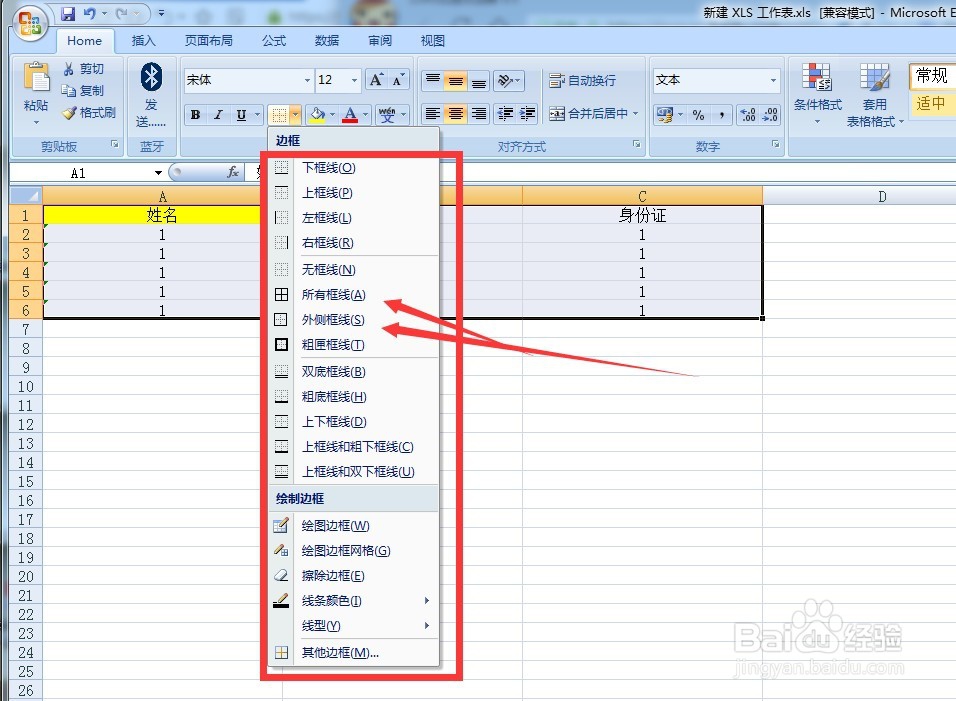Click the Office button logo

(30, 24)
